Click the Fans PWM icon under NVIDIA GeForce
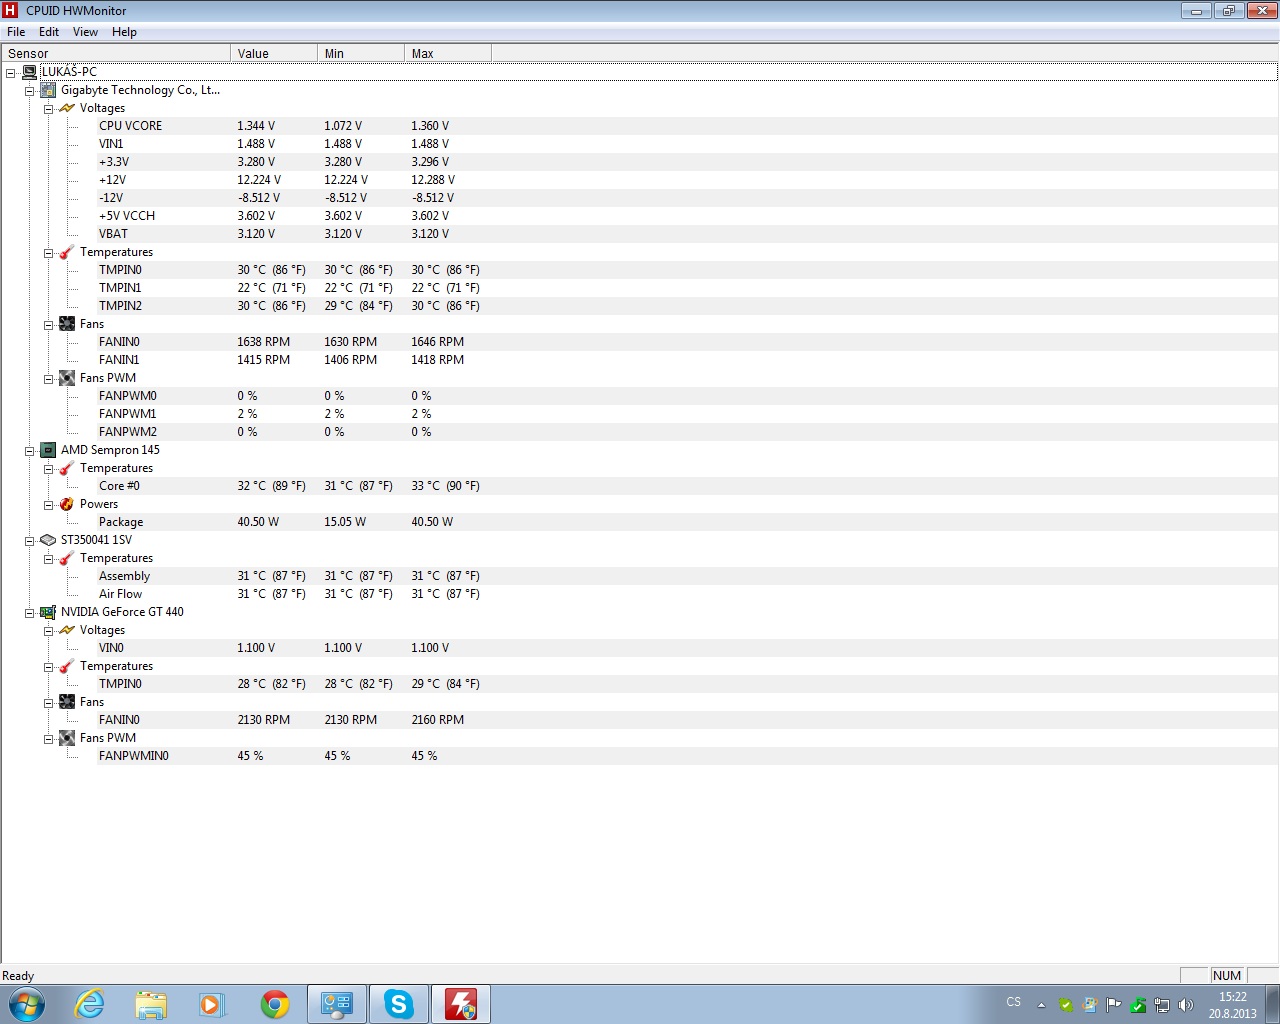The image size is (1280, 1024). (67, 738)
